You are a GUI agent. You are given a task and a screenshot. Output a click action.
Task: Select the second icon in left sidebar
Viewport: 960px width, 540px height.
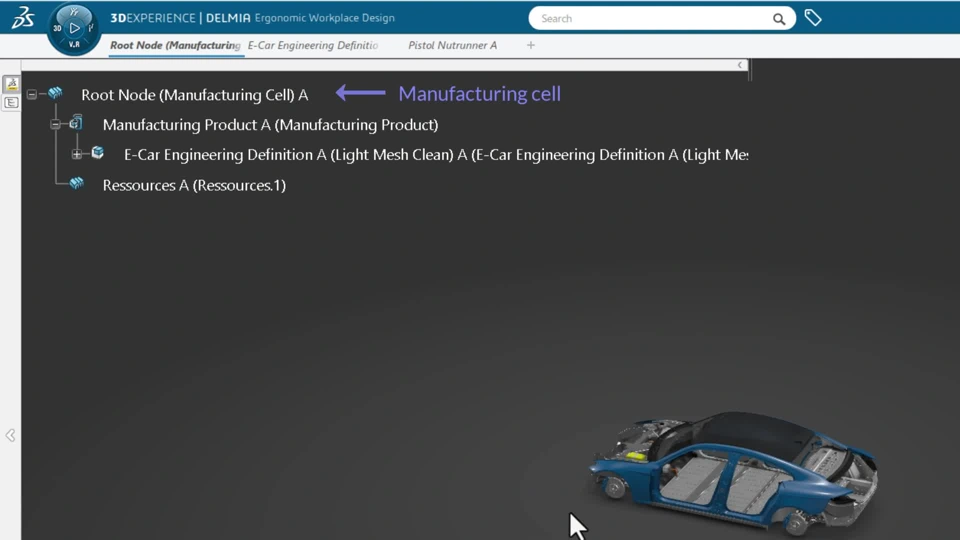pyautogui.click(x=11, y=103)
